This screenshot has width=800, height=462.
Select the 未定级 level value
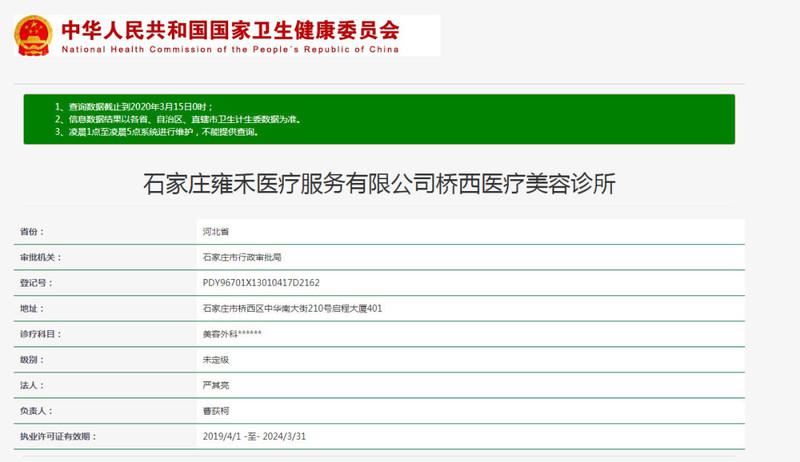pyautogui.click(x=215, y=360)
